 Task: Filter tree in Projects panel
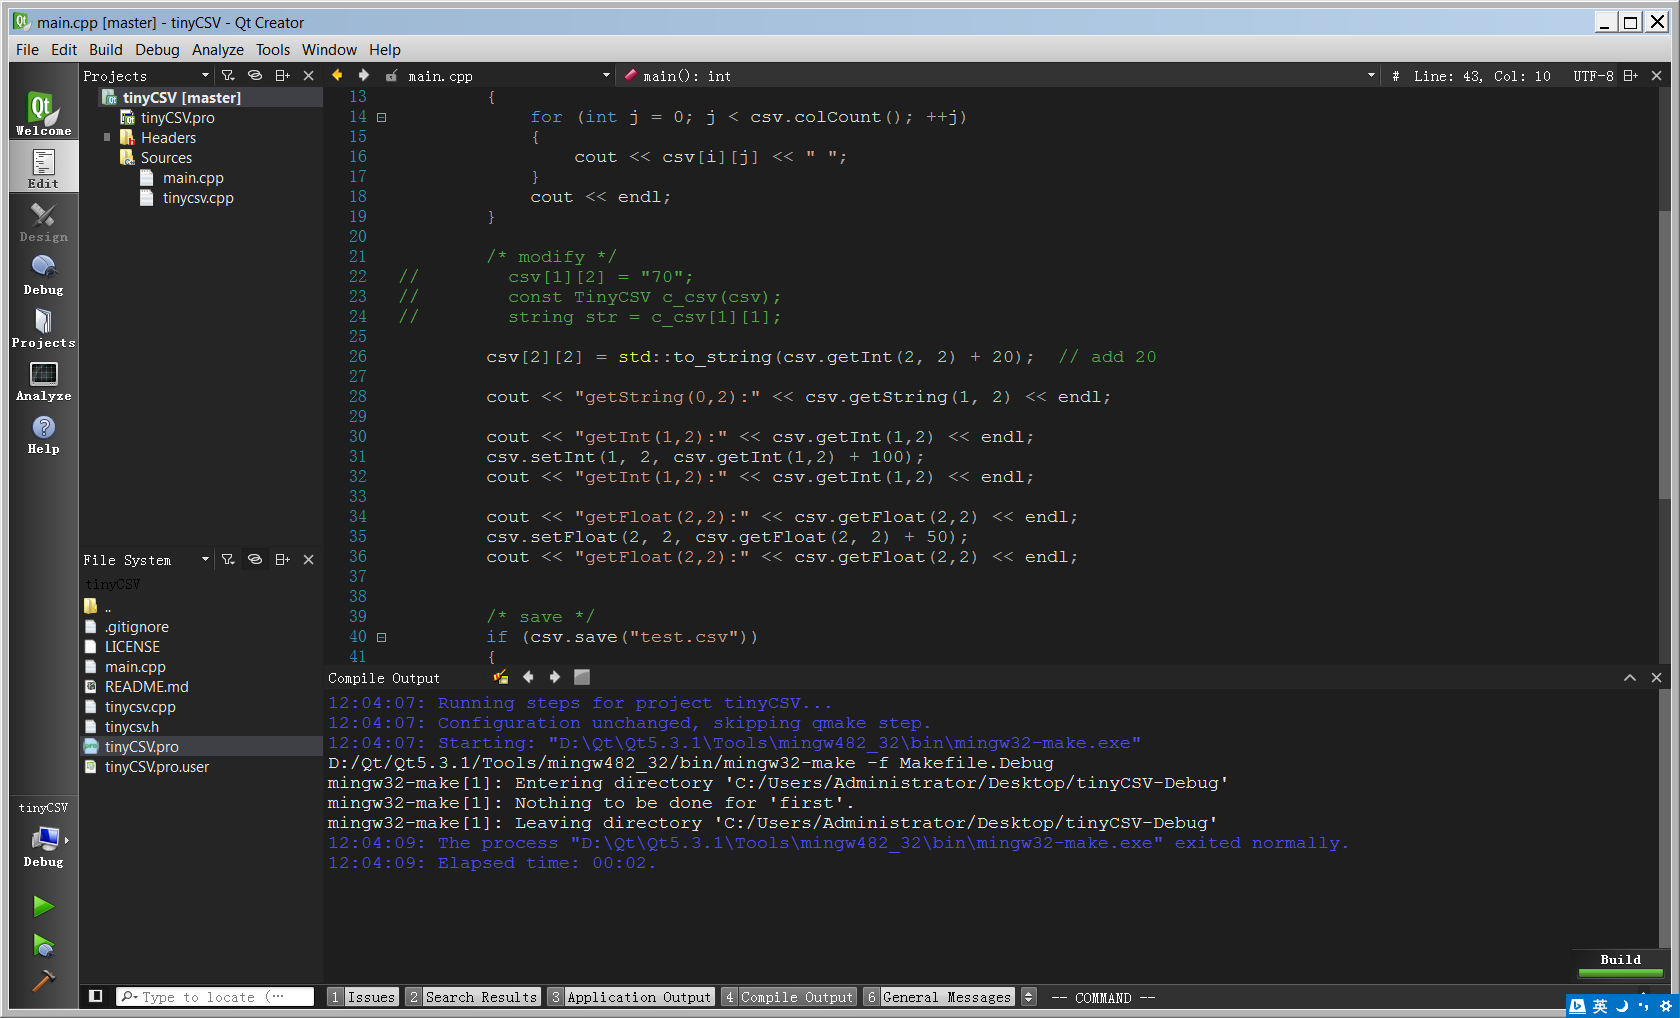(228, 75)
